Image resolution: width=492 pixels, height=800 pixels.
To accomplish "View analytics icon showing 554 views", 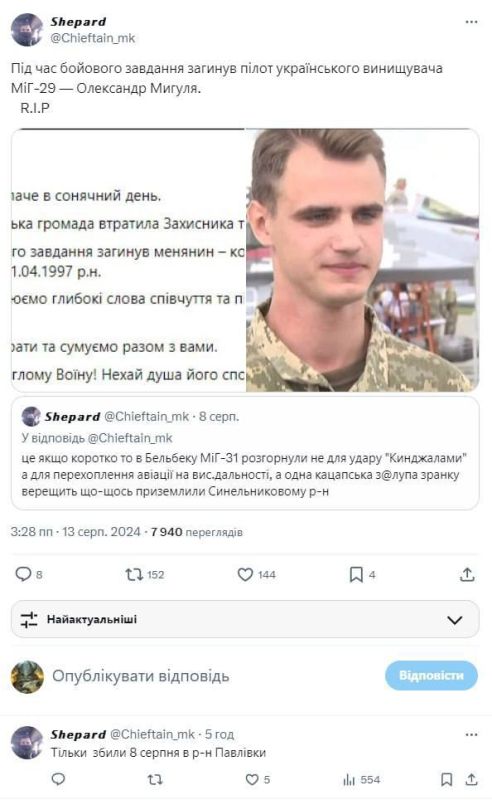I will pos(349,780).
